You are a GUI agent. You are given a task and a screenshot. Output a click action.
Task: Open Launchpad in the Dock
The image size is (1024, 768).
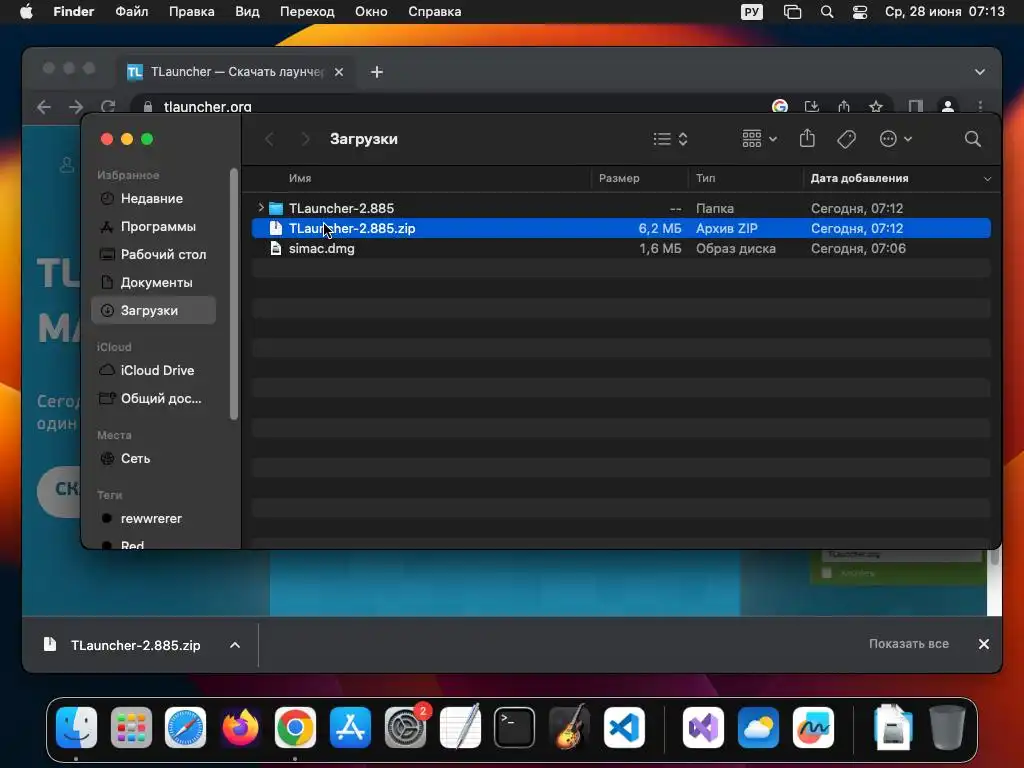[131, 727]
